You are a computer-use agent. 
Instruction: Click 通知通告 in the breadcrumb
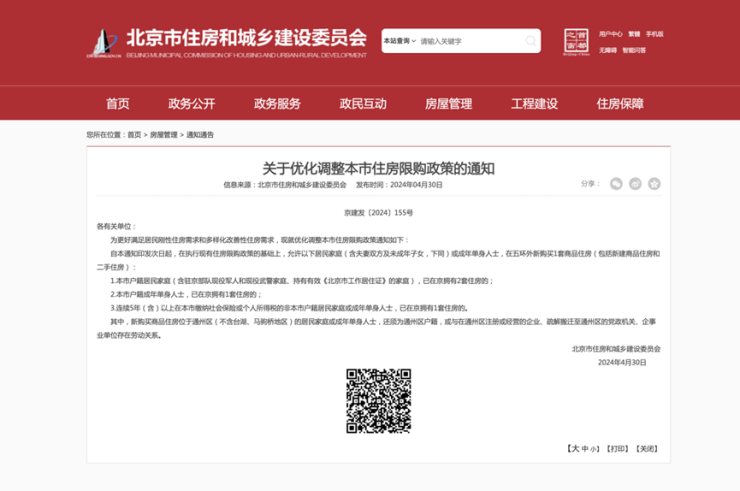coord(199,134)
